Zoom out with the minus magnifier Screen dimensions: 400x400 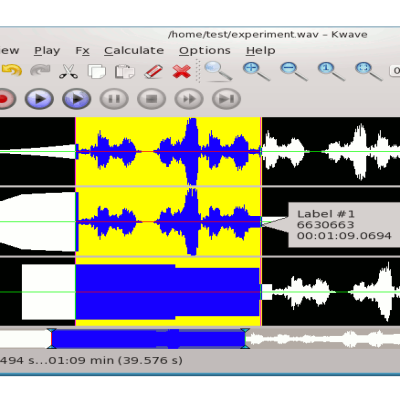(293, 71)
